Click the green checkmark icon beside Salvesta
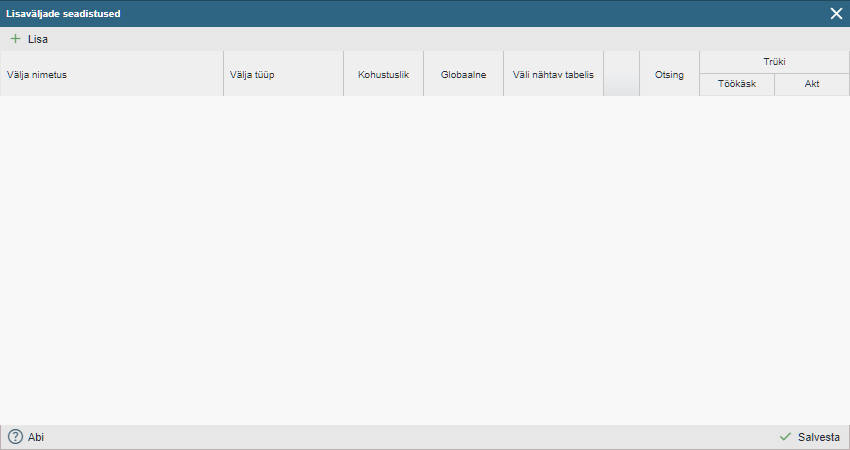The image size is (850, 450). point(785,437)
